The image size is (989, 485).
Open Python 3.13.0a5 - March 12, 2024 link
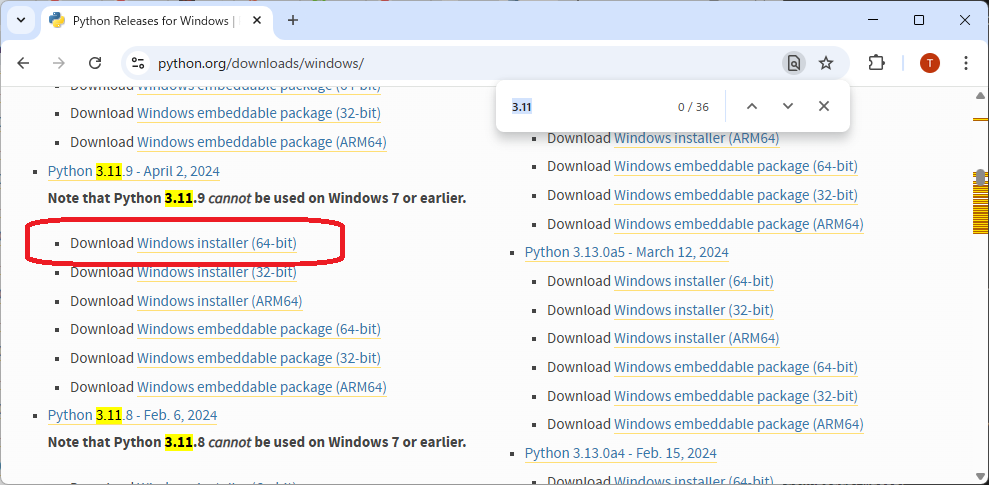tap(627, 252)
